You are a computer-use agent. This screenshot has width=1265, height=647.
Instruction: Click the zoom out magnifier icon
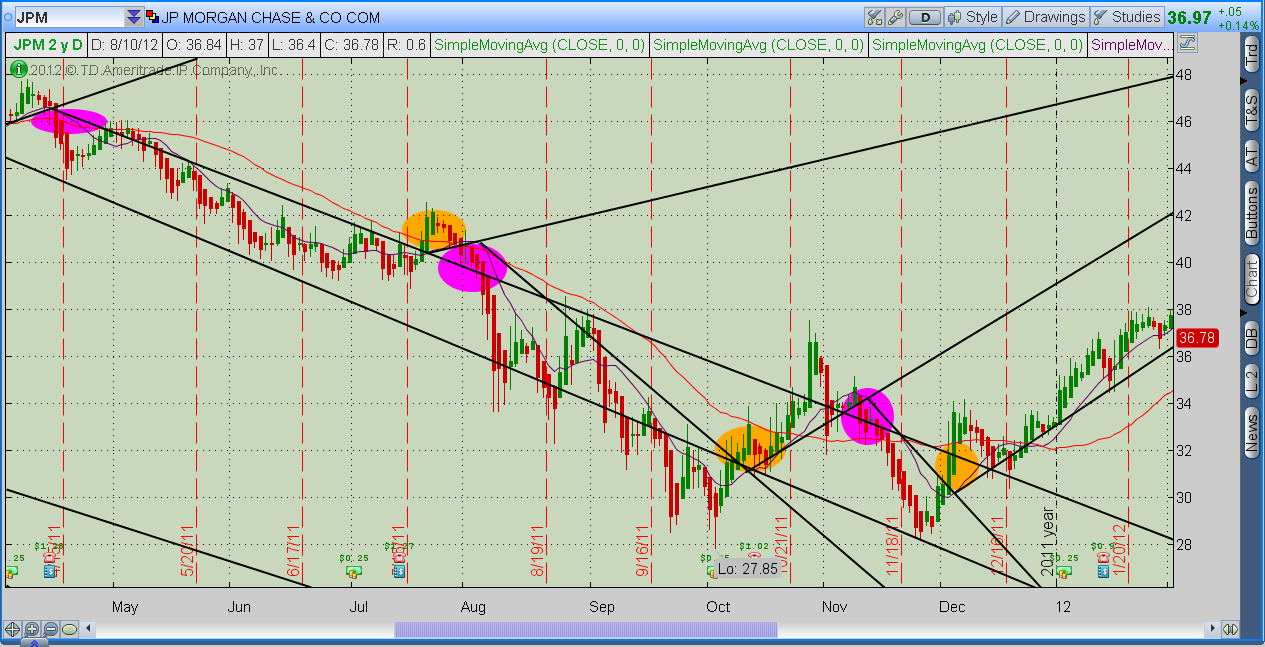[x=51, y=629]
